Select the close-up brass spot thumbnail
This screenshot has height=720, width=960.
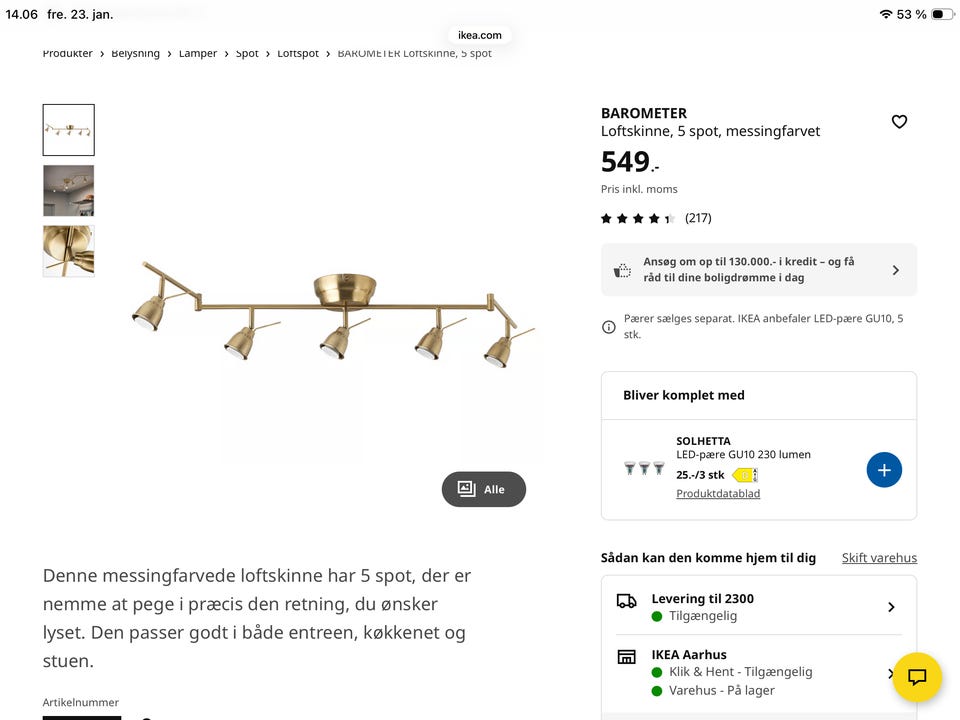68,250
